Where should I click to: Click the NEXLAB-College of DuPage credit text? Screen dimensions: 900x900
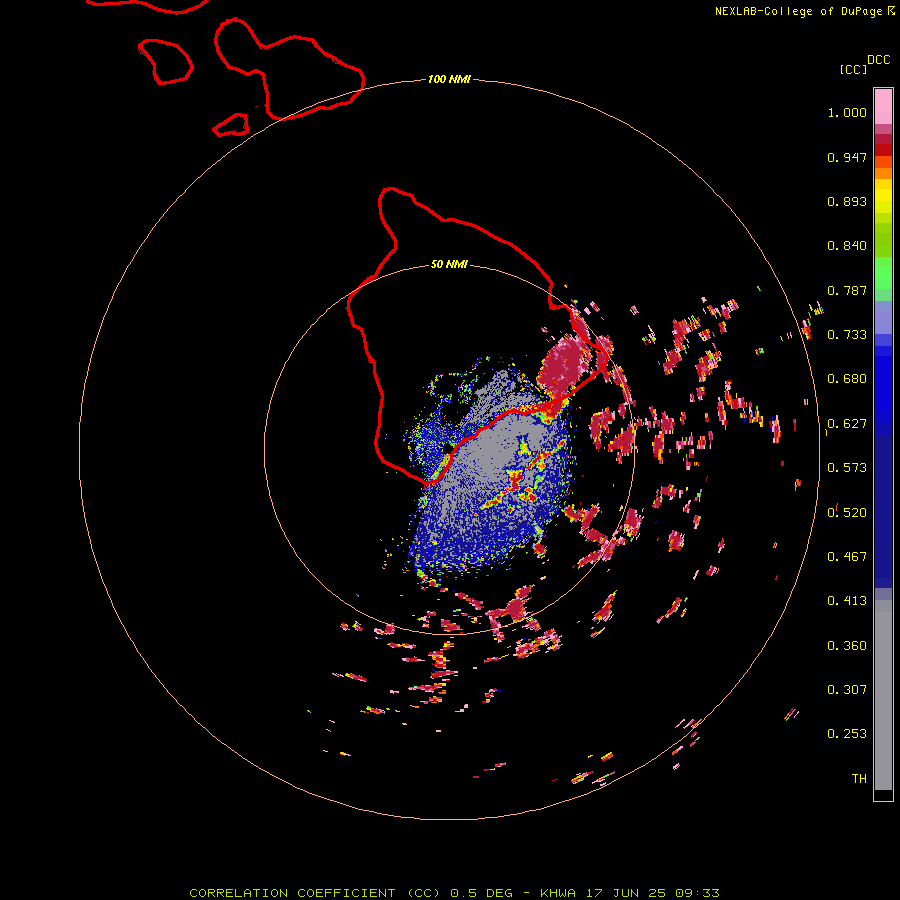click(798, 11)
